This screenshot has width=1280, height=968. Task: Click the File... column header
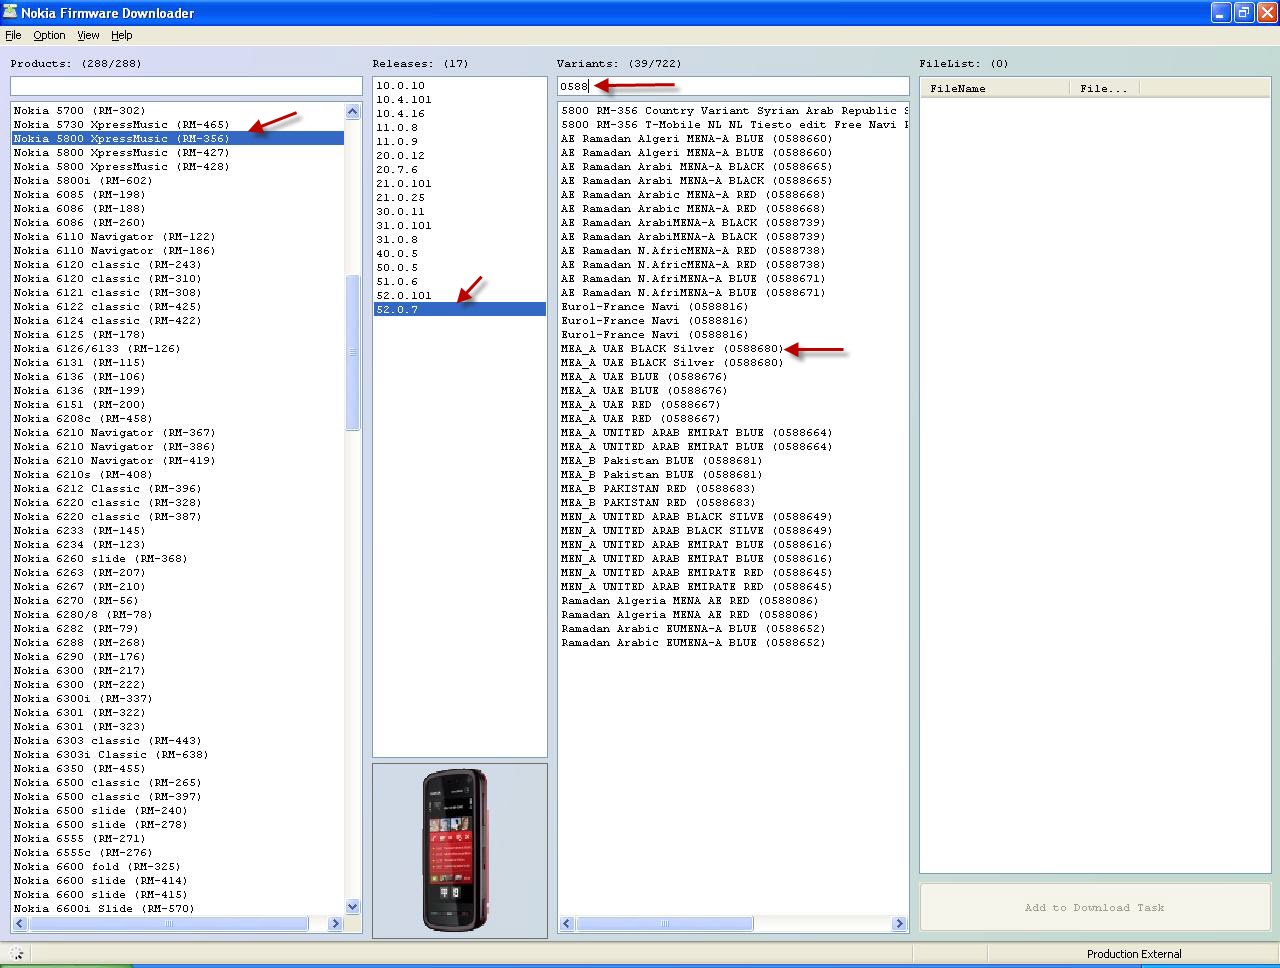click(1103, 89)
